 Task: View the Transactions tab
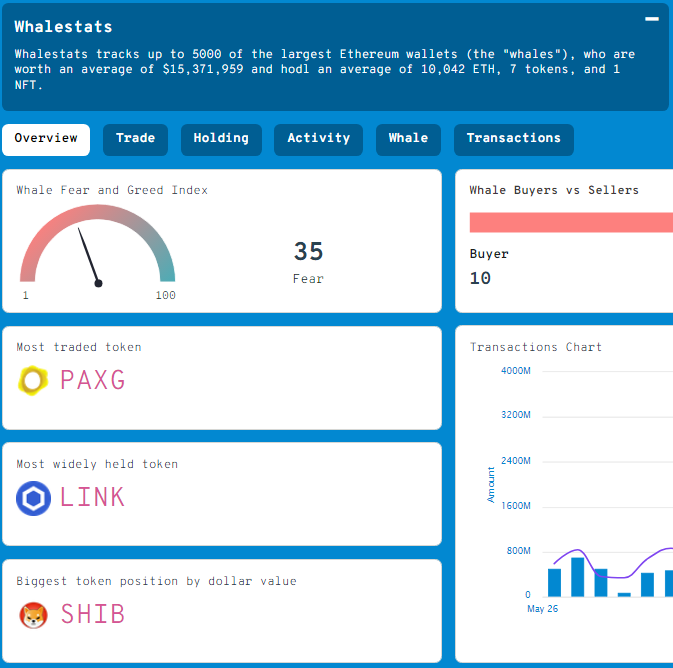(x=514, y=140)
